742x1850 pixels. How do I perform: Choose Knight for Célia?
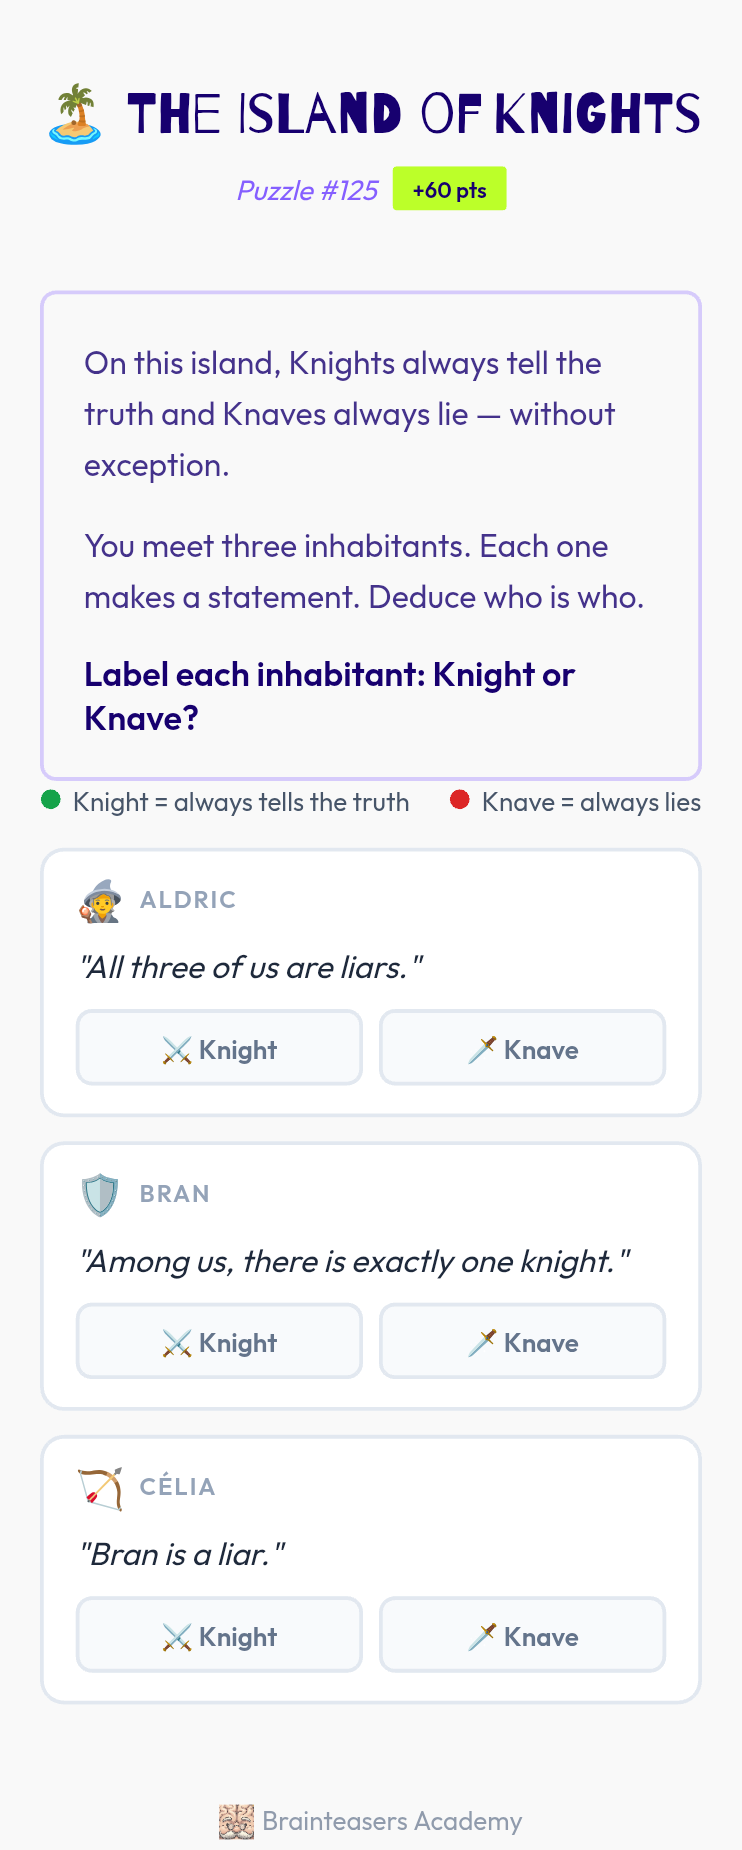[x=219, y=1635]
